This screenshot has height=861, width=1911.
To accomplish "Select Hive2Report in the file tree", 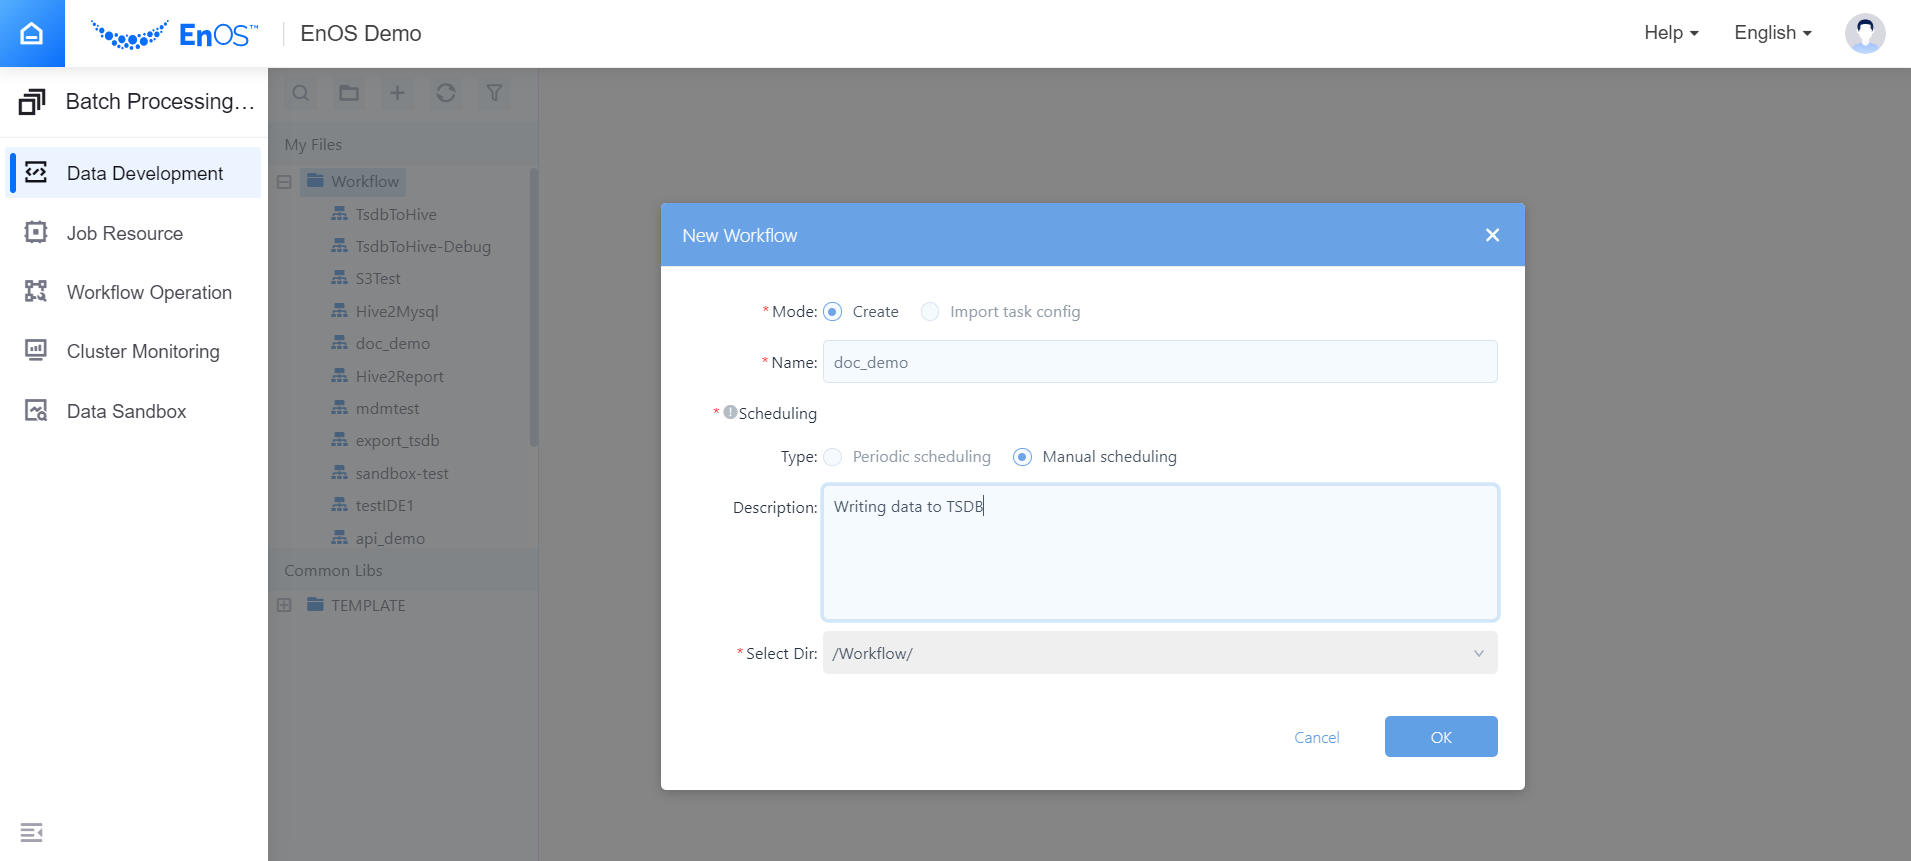I will (x=399, y=376).
